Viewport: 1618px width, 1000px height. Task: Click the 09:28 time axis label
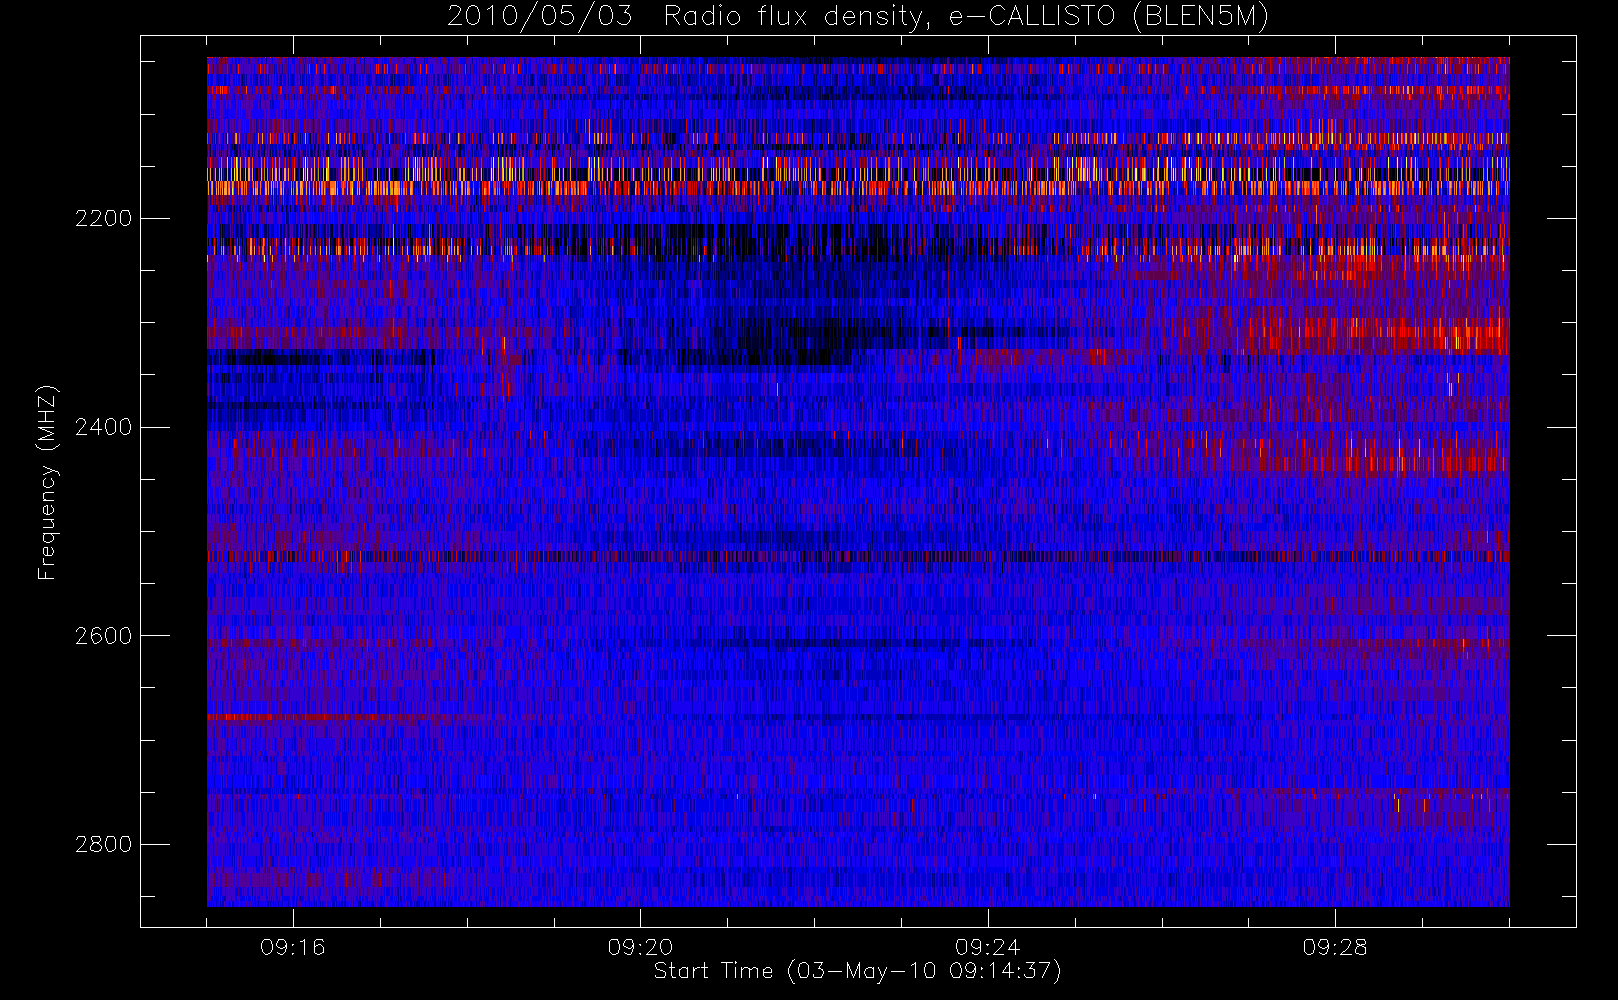(x=1335, y=947)
